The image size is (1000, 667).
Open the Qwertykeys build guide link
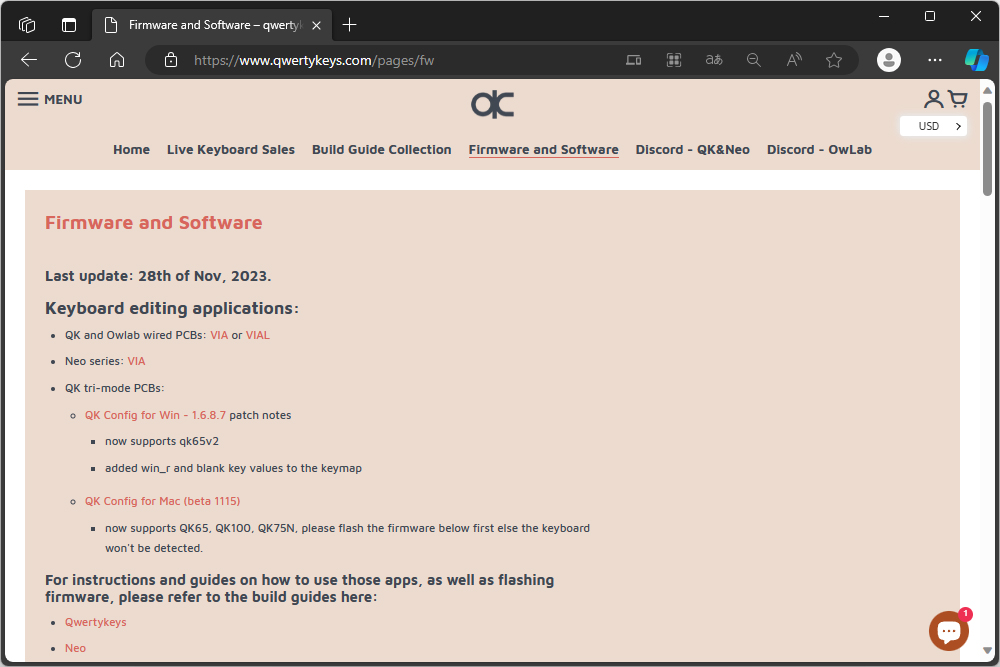pos(96,622)
